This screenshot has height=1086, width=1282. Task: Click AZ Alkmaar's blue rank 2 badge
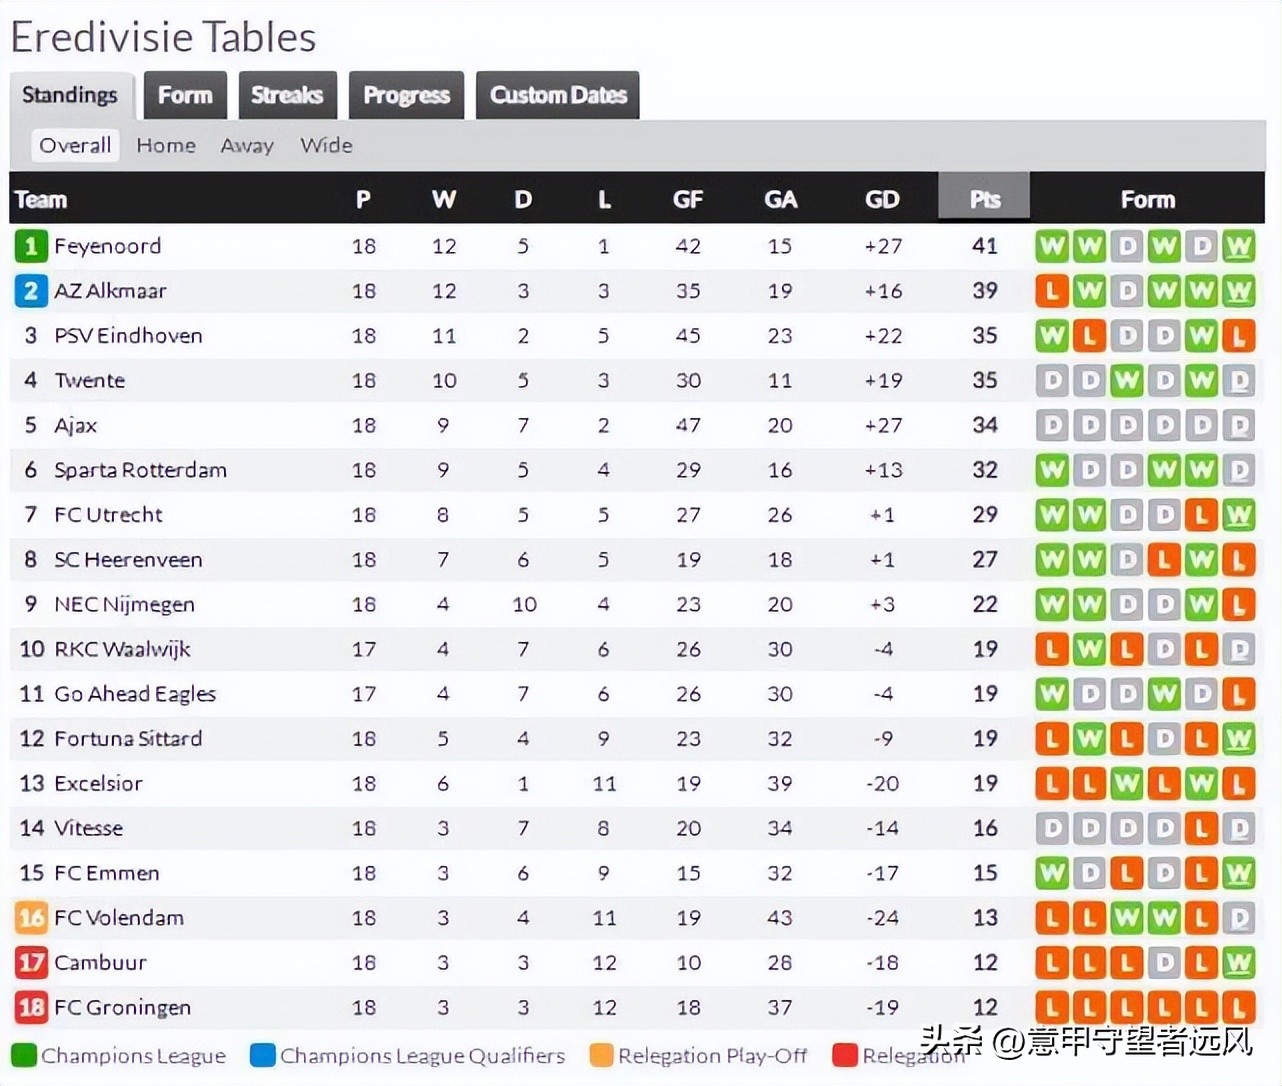[31, 291]
